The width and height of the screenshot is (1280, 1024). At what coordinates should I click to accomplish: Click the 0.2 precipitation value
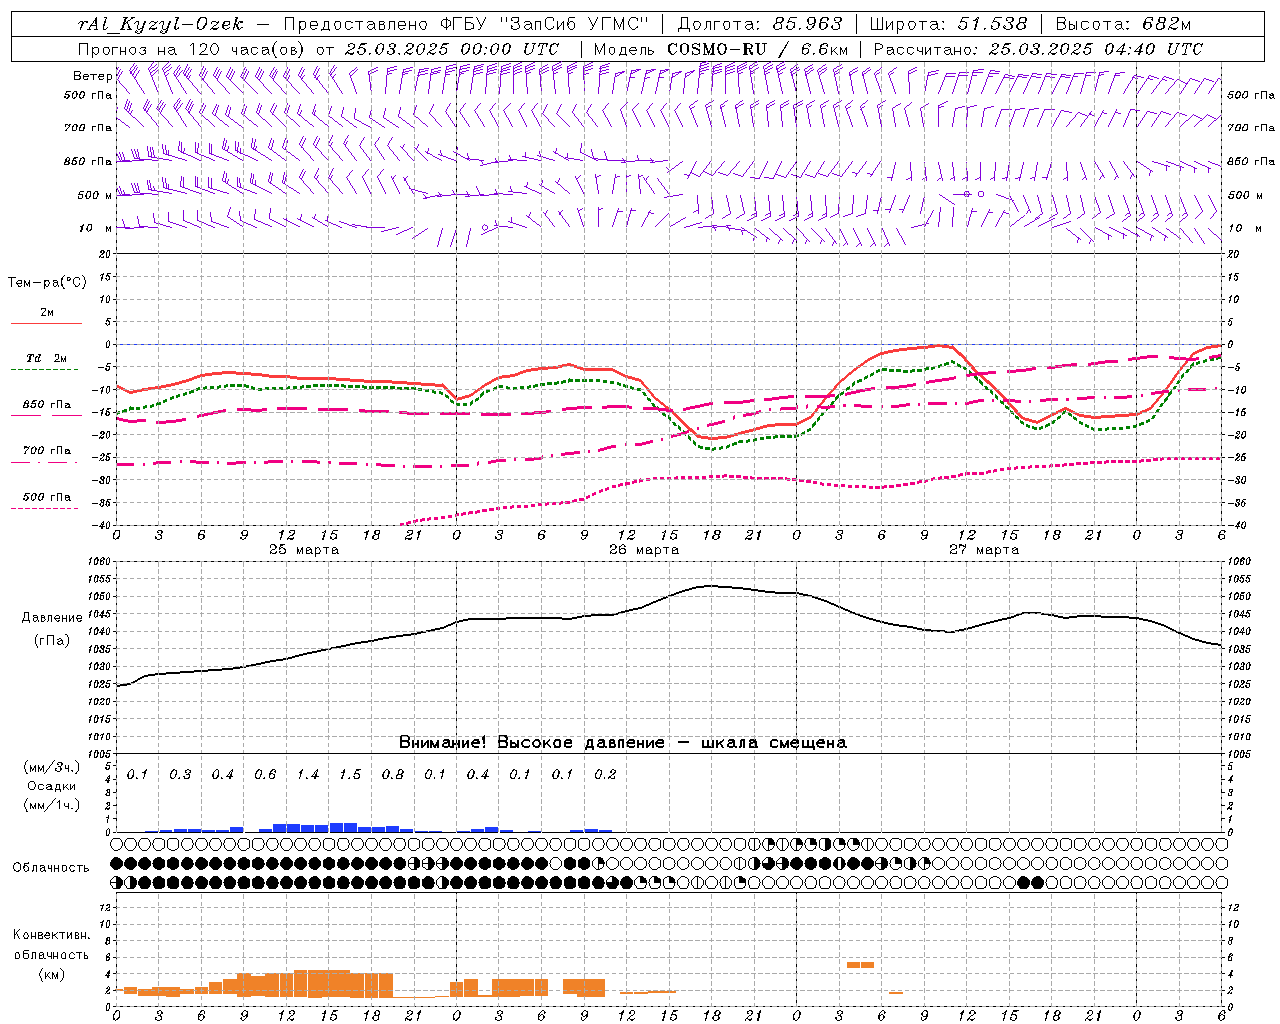coord(605,775)
